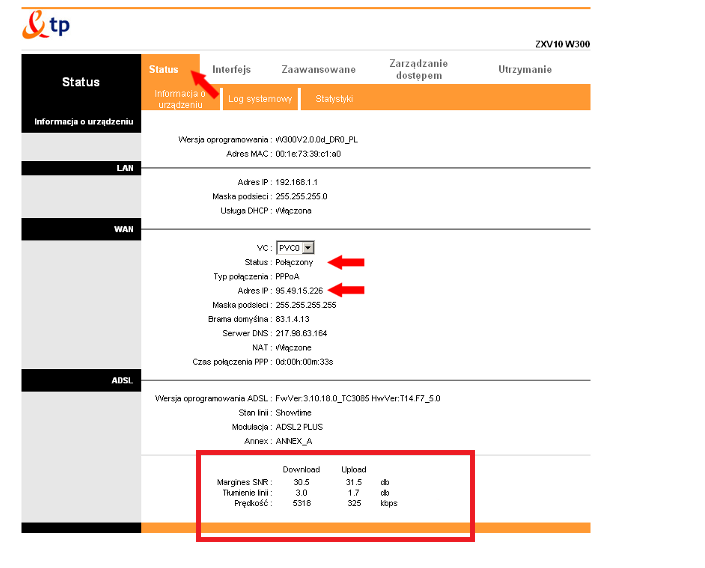705x568 pixels.
Task: Click the Upload column header
Action: point(354,470)
